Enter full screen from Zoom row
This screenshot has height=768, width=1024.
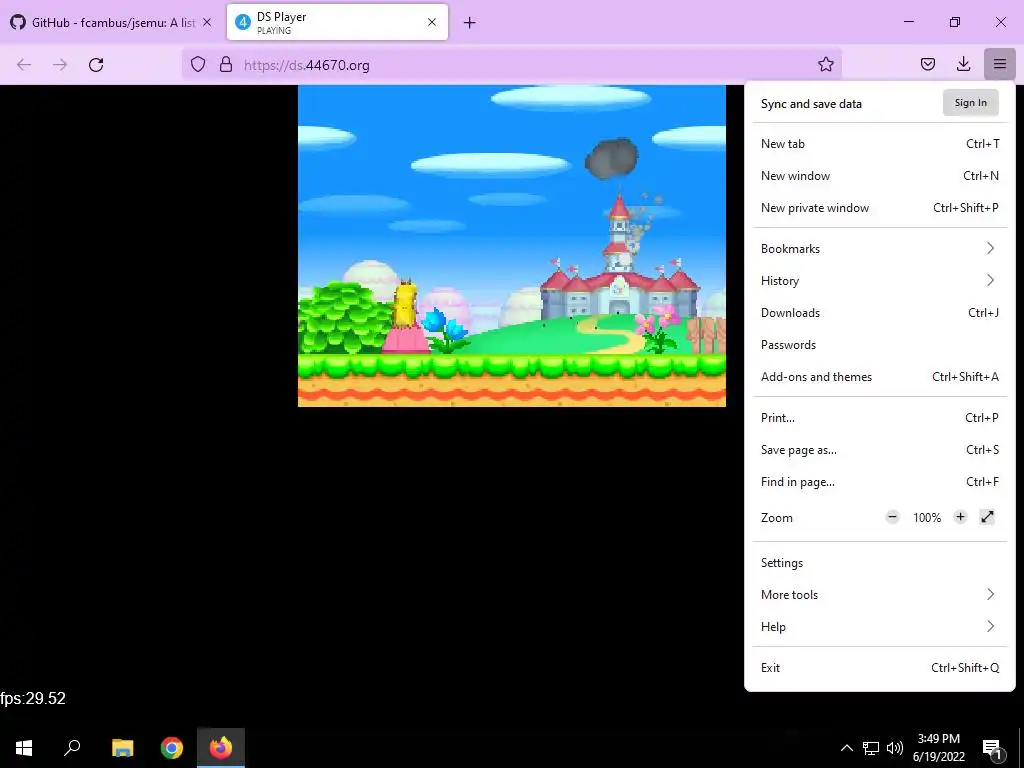(987, 517)
